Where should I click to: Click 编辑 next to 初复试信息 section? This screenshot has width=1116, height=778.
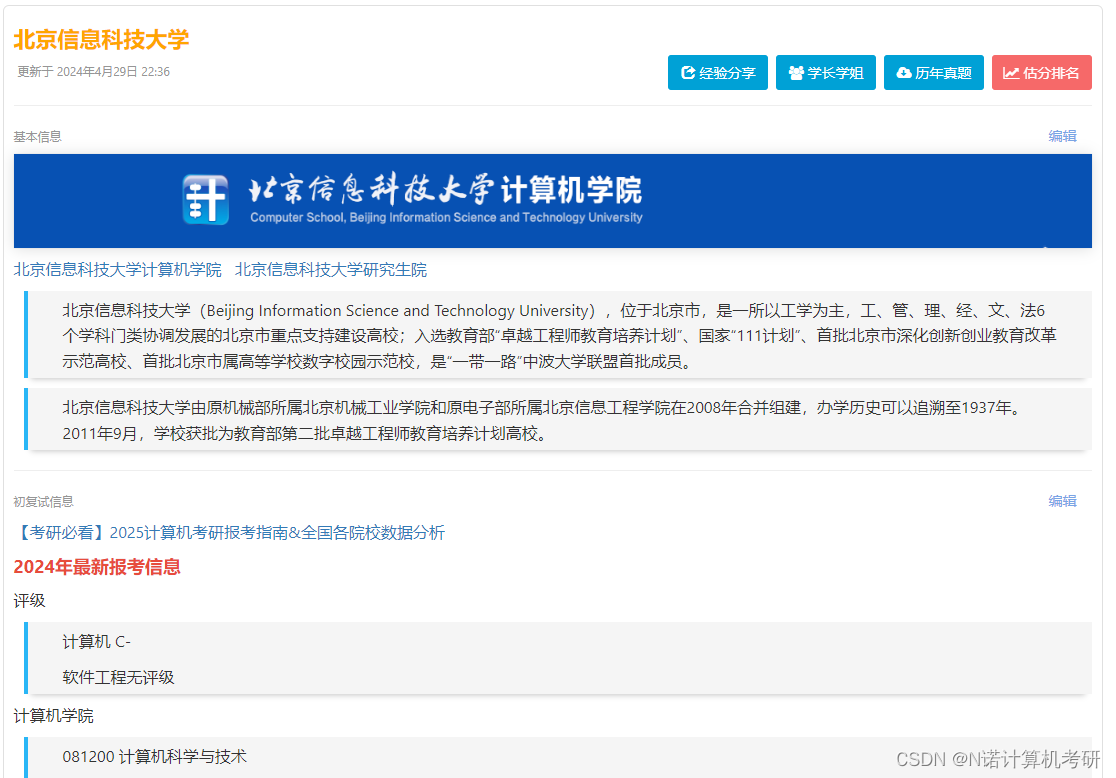pos(1063,501)
